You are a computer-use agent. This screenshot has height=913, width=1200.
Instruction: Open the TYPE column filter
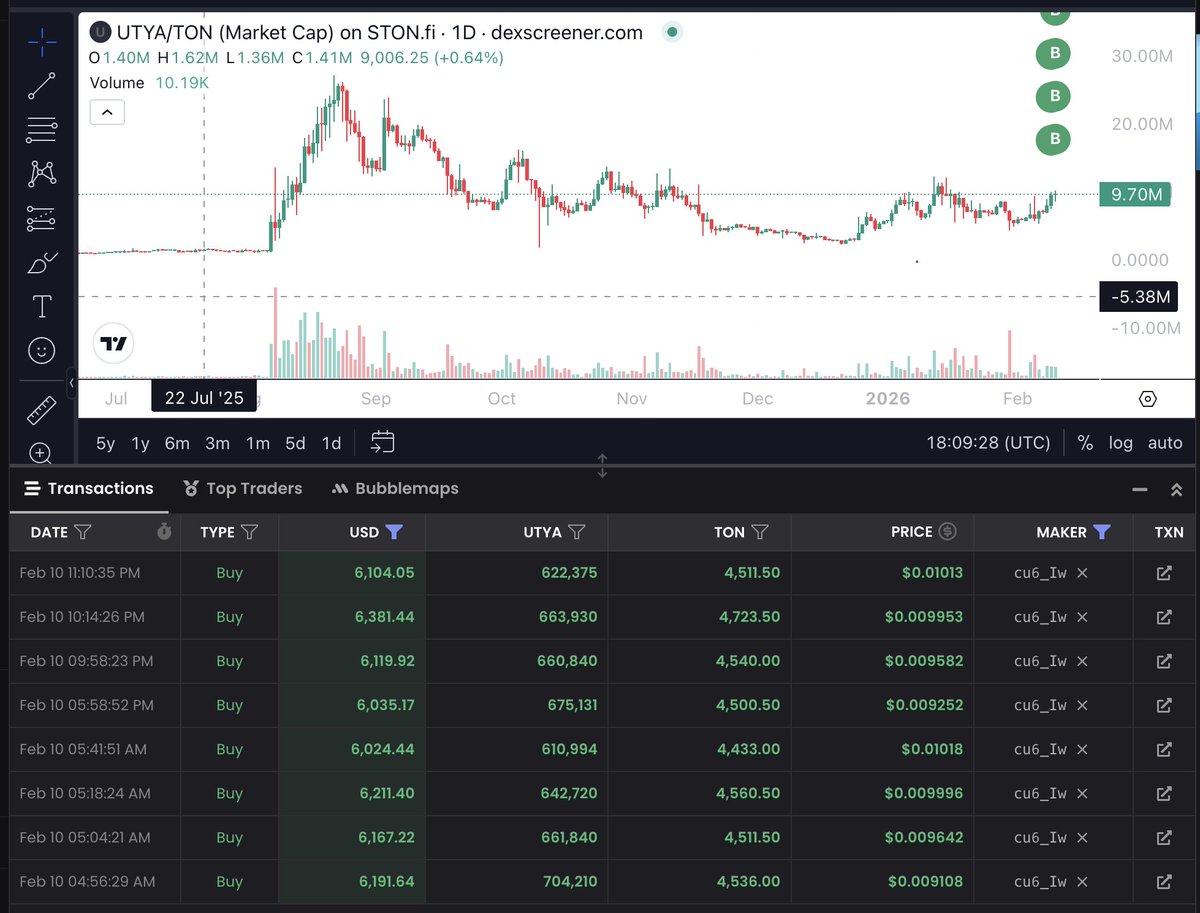(x=250, y=532)
